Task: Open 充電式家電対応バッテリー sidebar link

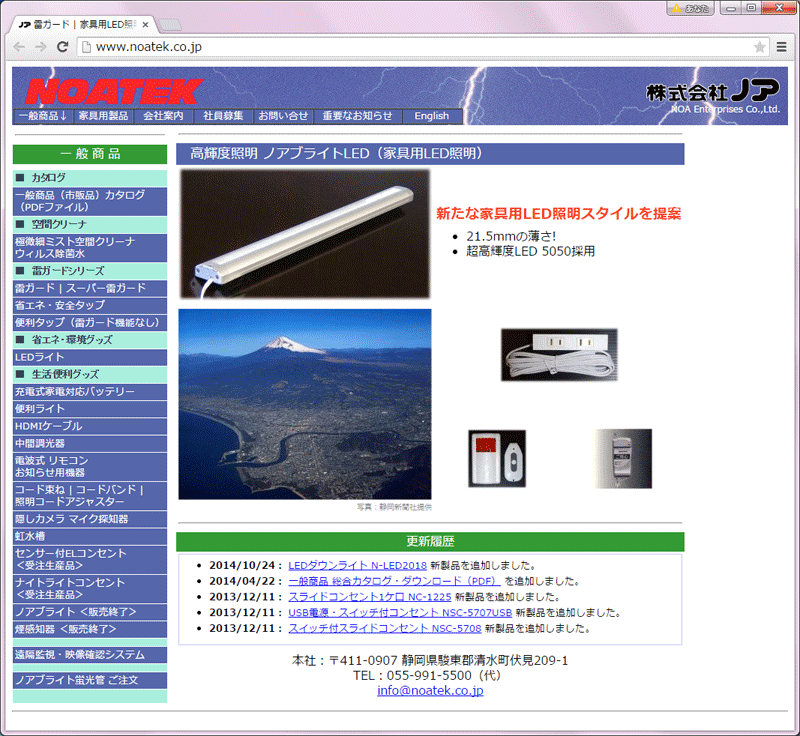Action: [x=90, y=392]
